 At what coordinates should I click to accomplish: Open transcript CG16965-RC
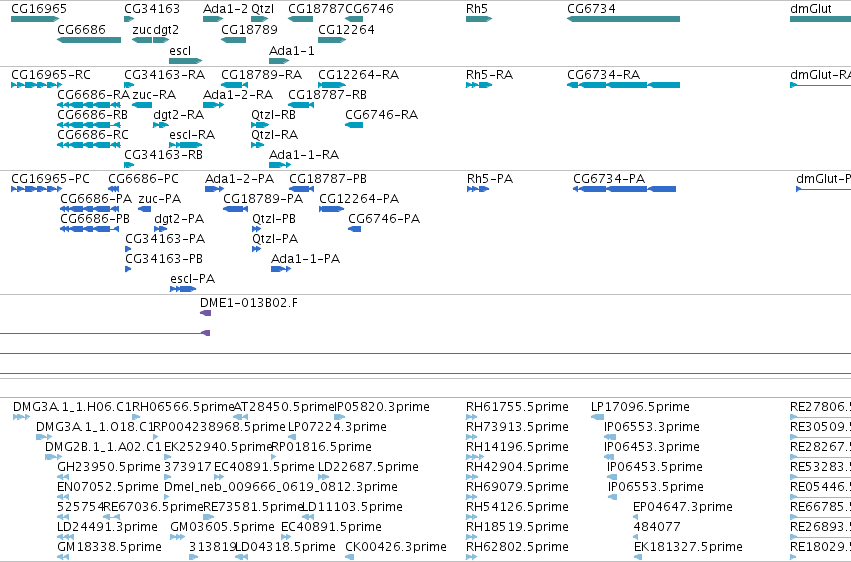point(50,75)
